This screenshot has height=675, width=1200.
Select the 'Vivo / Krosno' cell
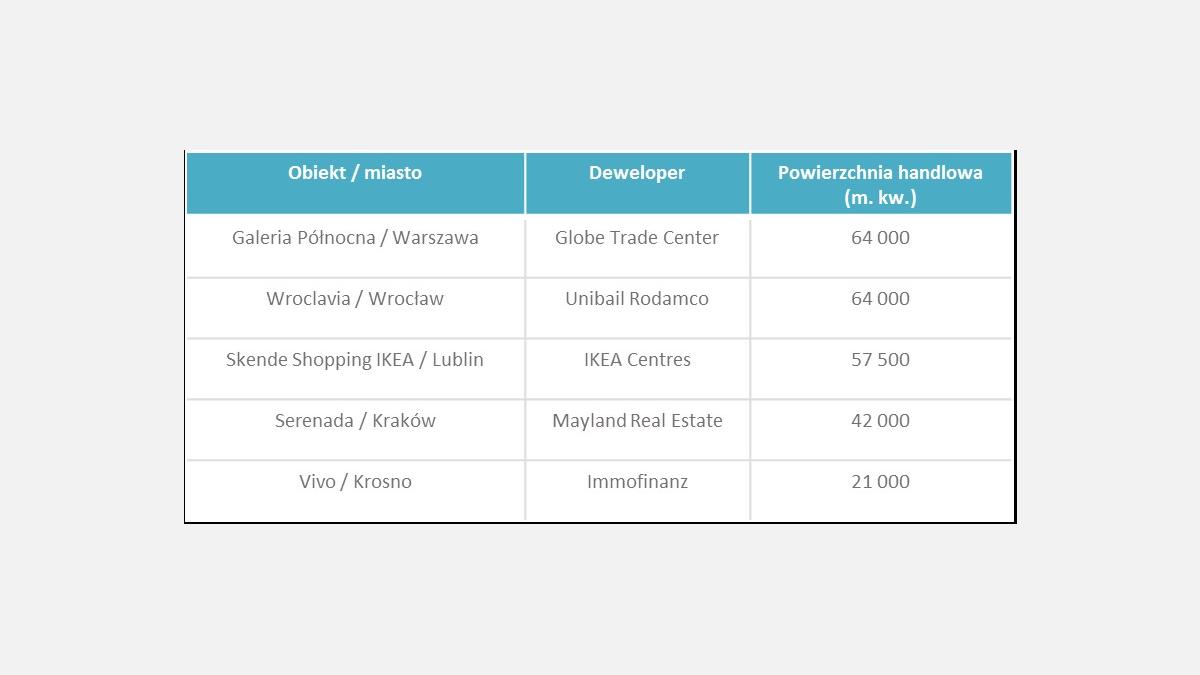pos(355,482)
